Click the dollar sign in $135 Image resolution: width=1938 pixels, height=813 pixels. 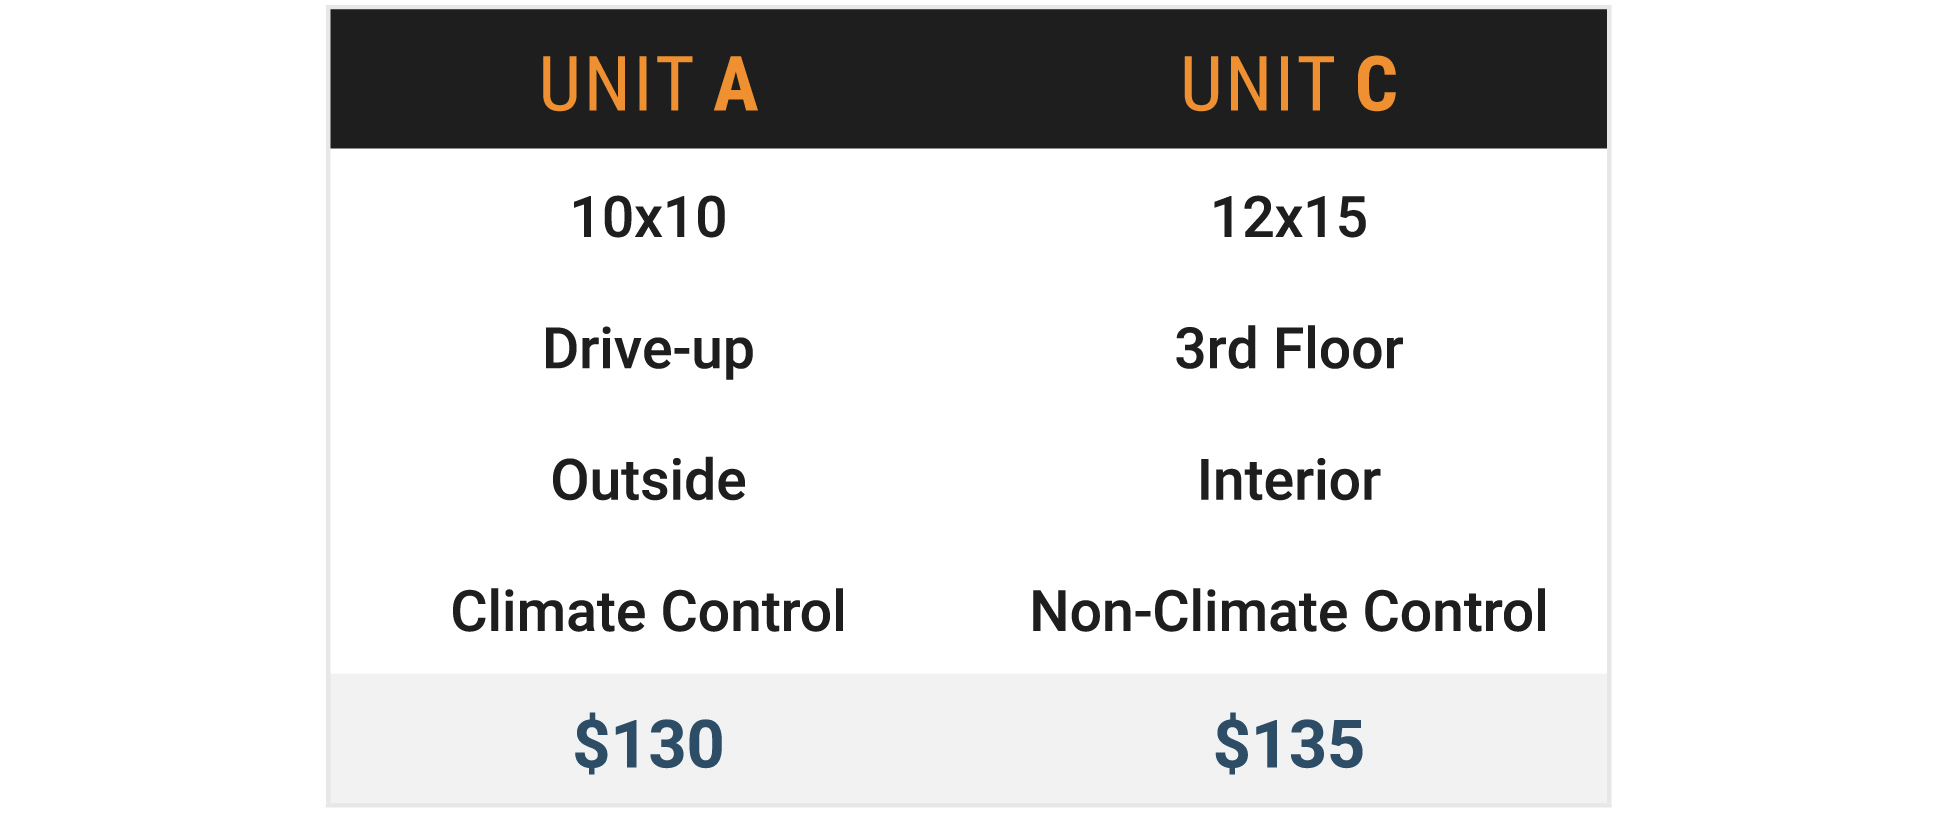pyautogui.click(x=1231, y=744)
